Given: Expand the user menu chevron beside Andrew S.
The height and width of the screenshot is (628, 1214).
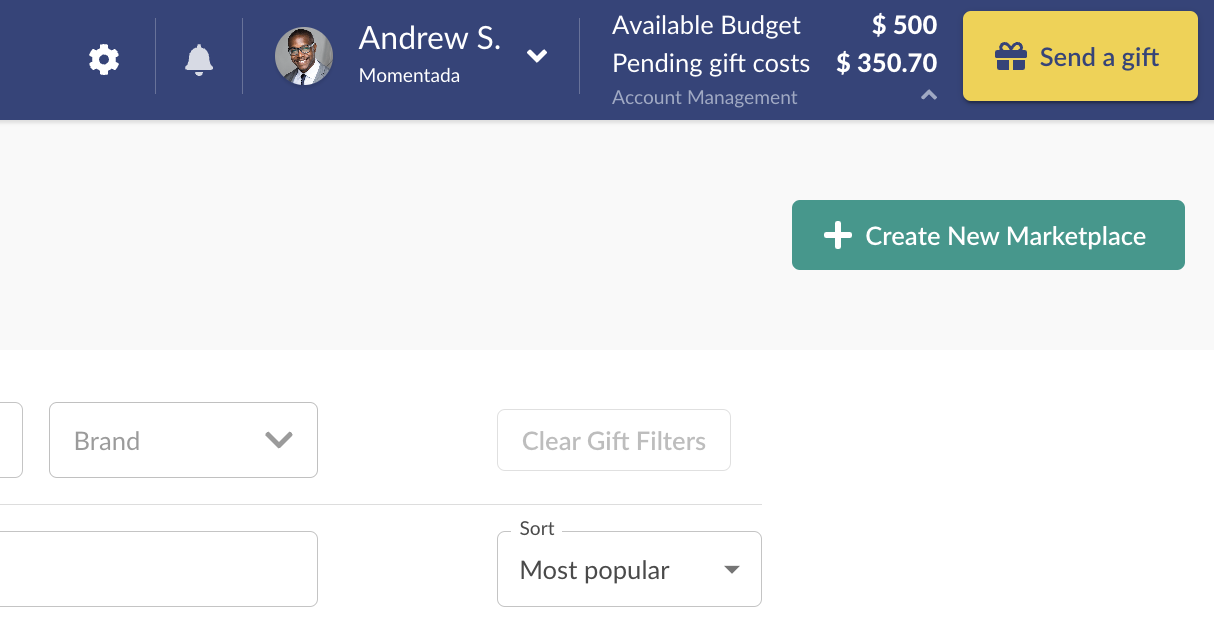Looking at the screenshot, I should tap(537, 56).
